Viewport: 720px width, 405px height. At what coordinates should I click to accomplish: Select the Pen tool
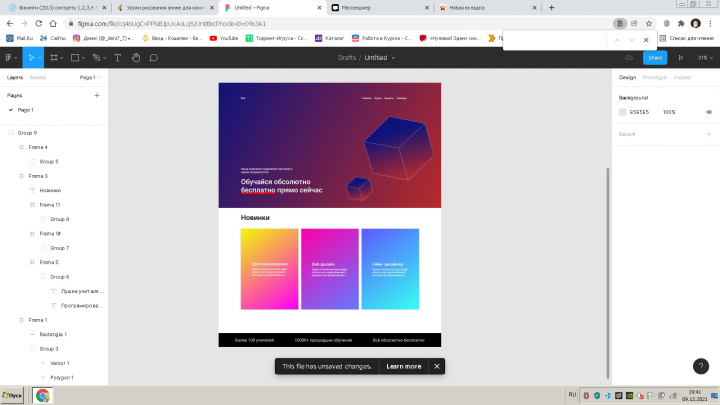pos(96,58)
